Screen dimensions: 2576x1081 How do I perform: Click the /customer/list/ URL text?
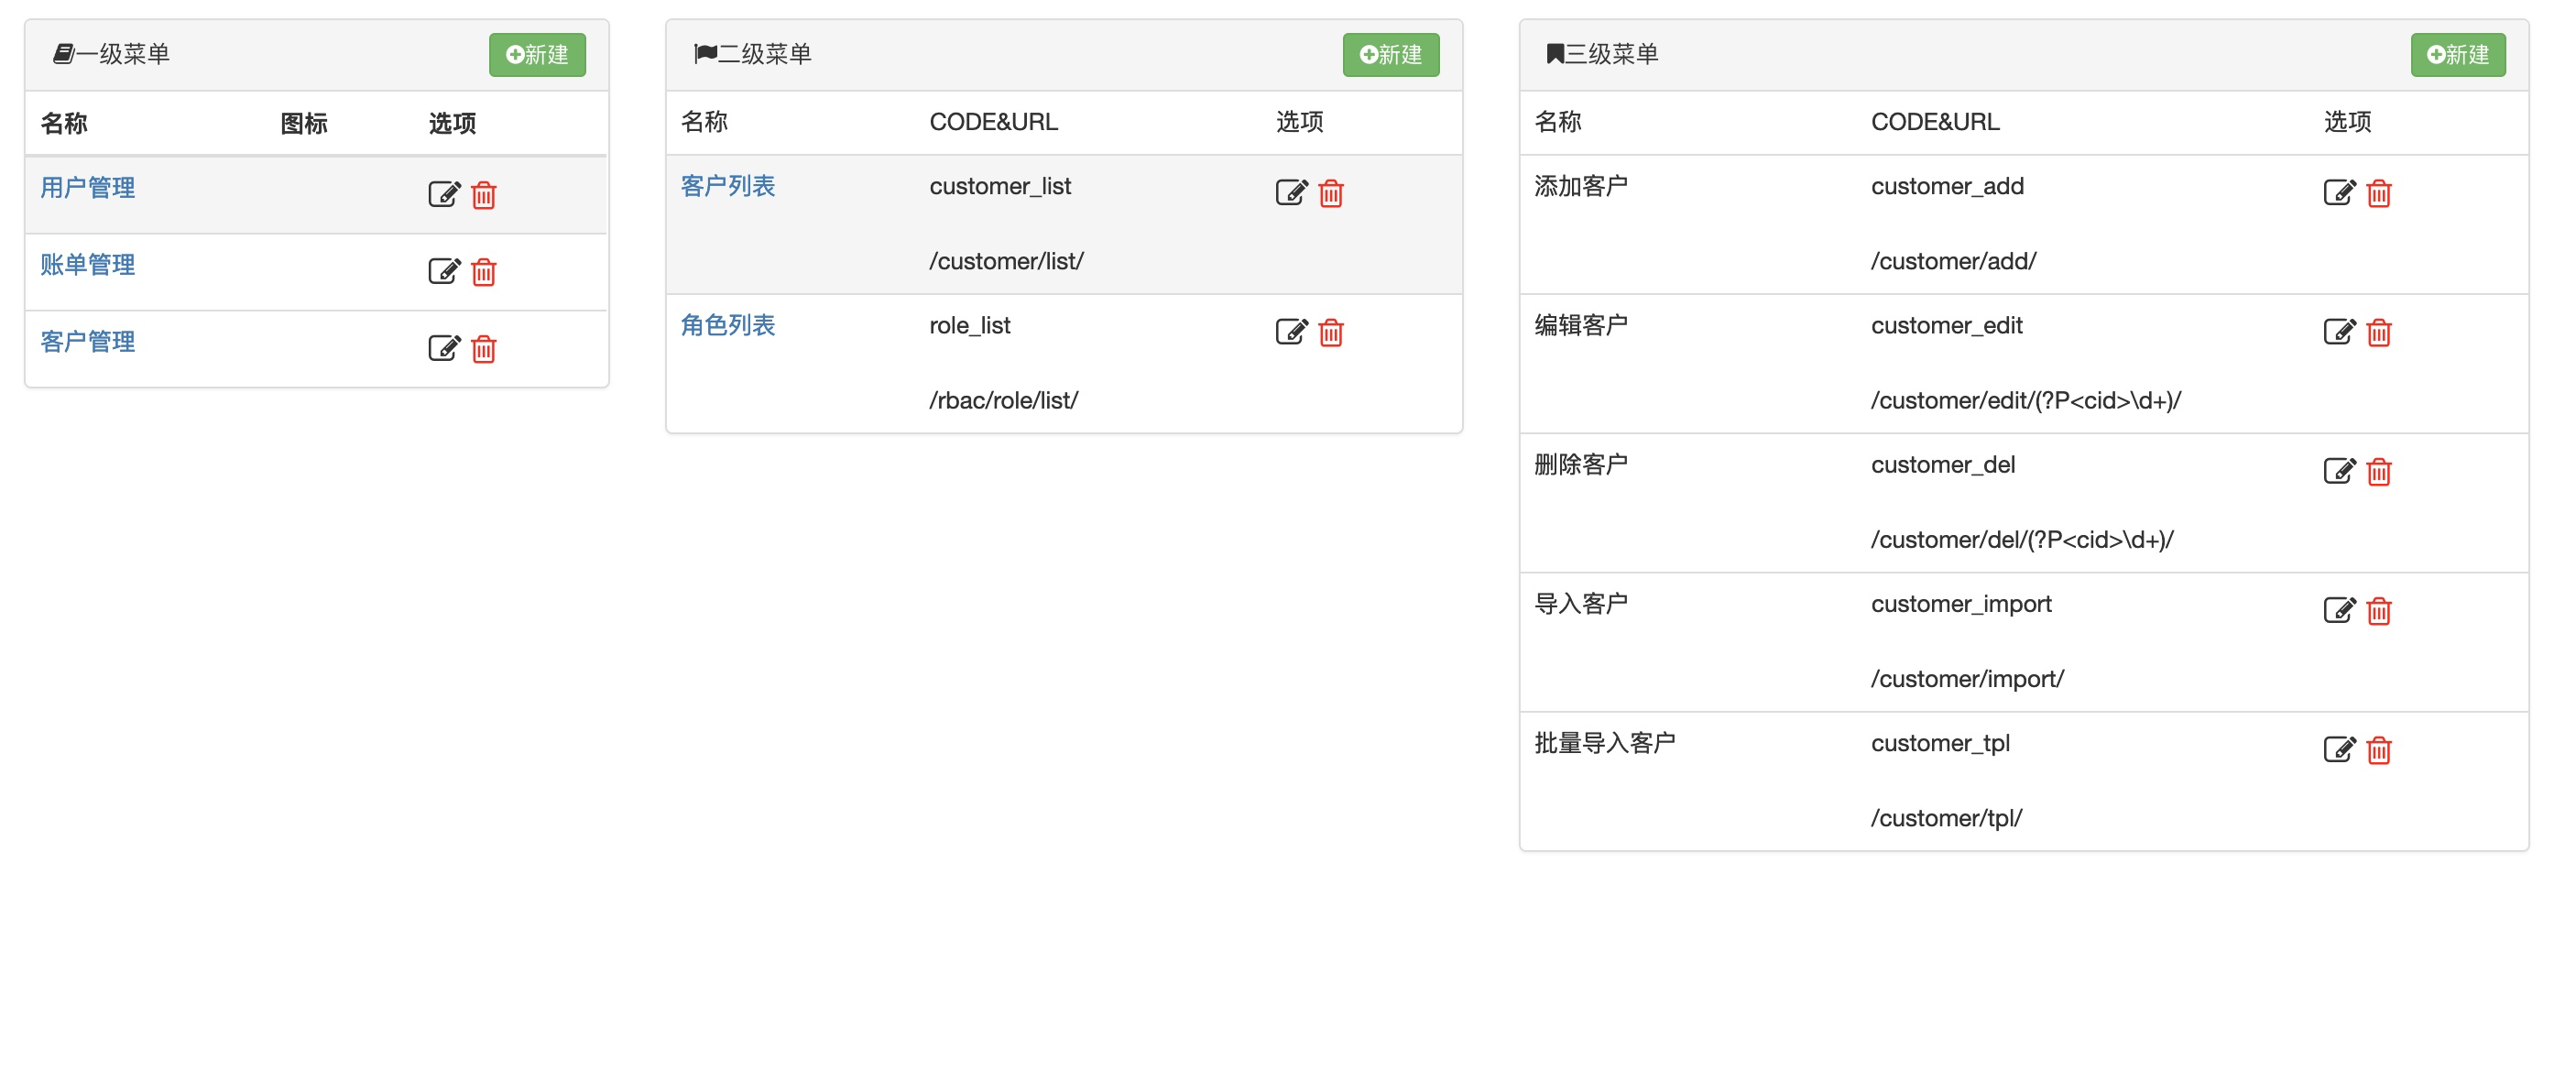click(x=1006, y=261)
